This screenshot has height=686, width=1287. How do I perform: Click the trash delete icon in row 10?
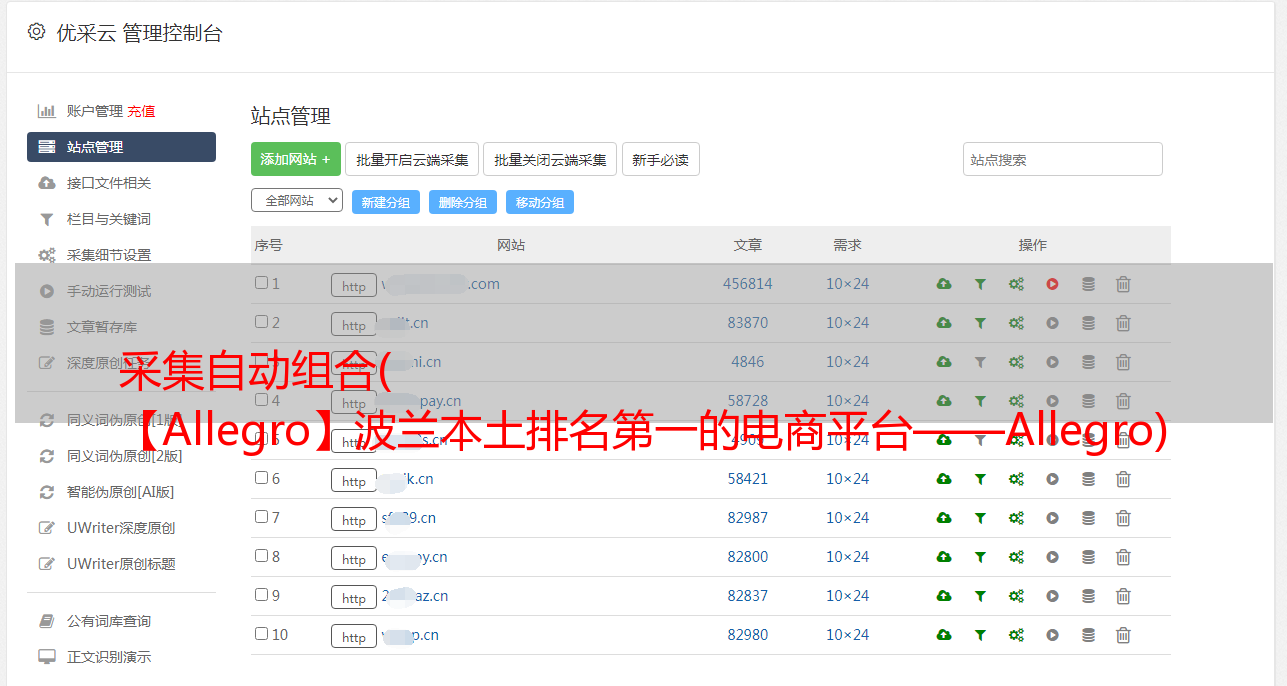[1123, 635]
